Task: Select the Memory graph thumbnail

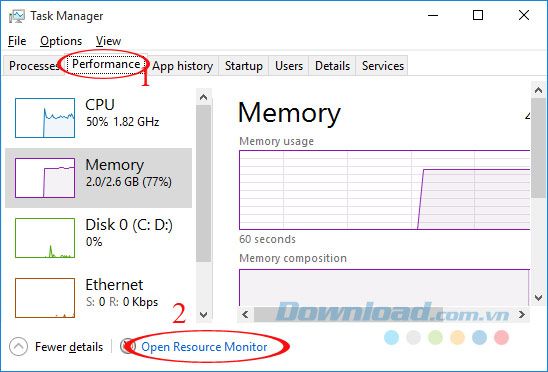Action: click(x=45, y=178)
